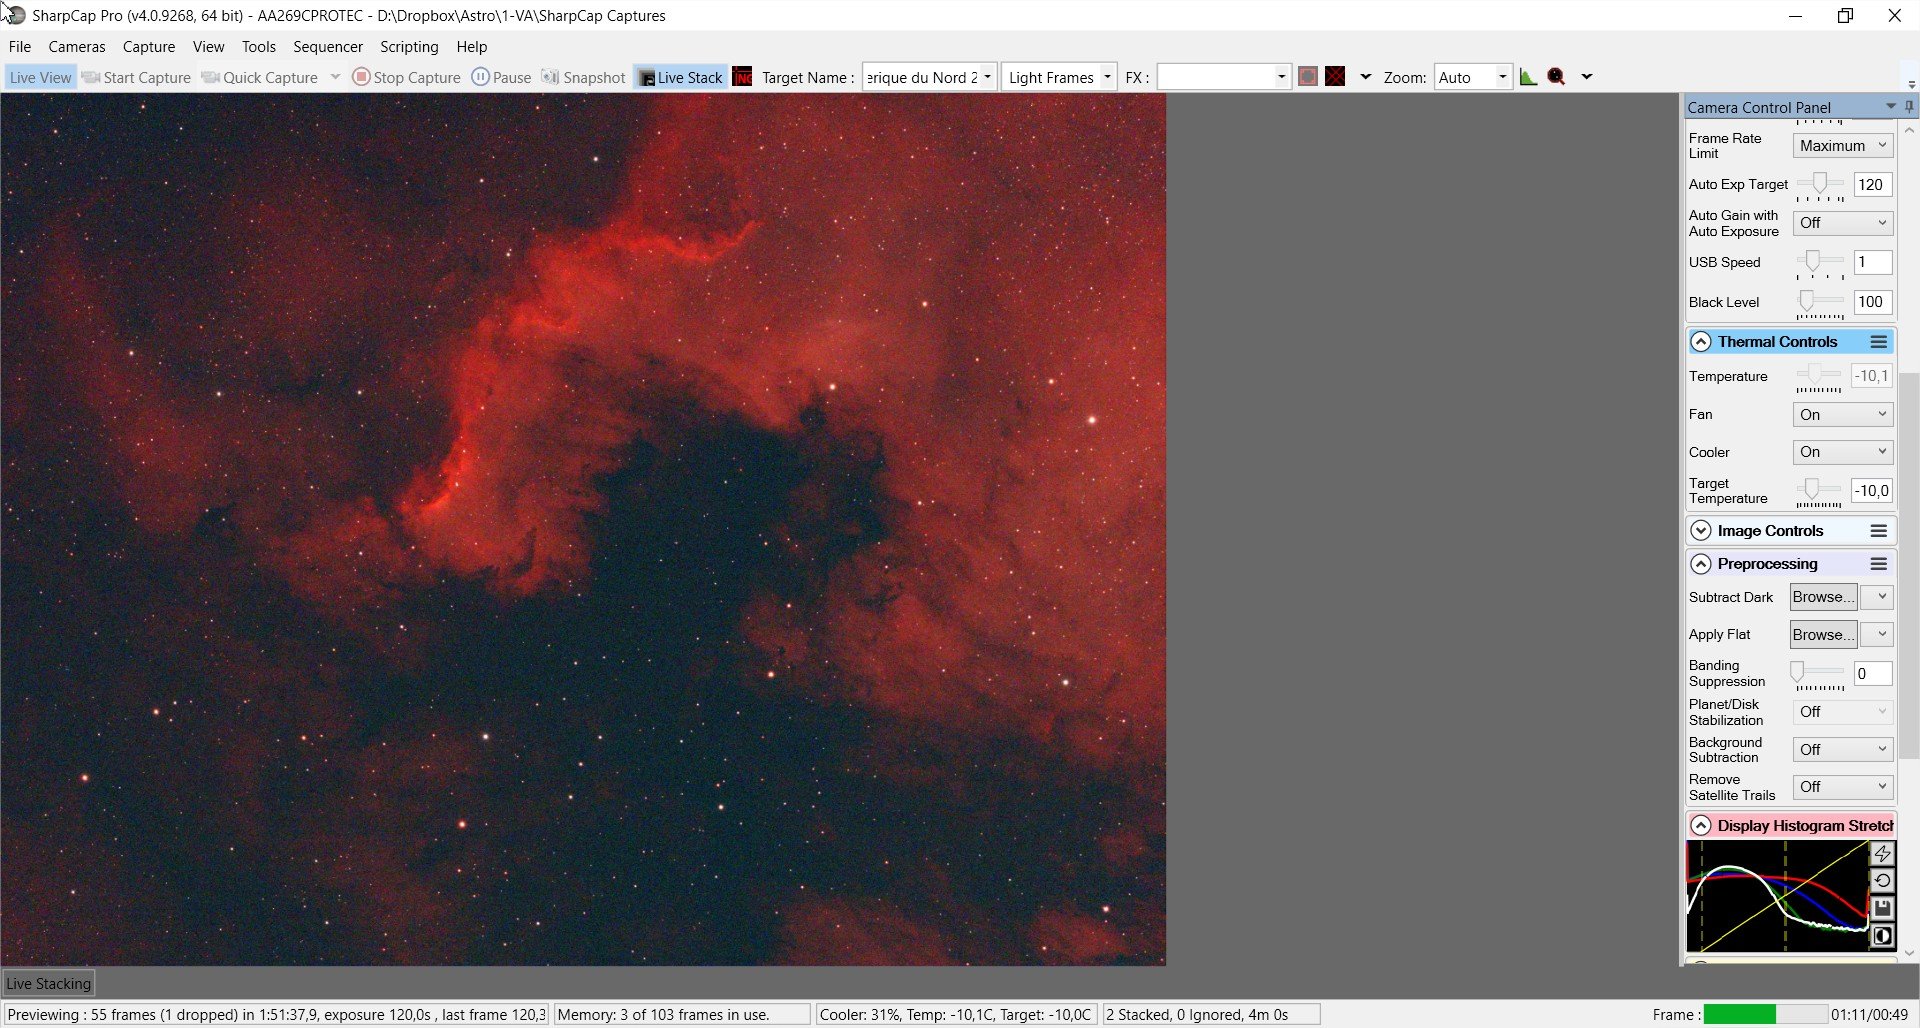This screenshot has height=1028, width=1920.
Task: Adjust the Black Level slider
Action: pyautogui.click(x=1819, y=302)
